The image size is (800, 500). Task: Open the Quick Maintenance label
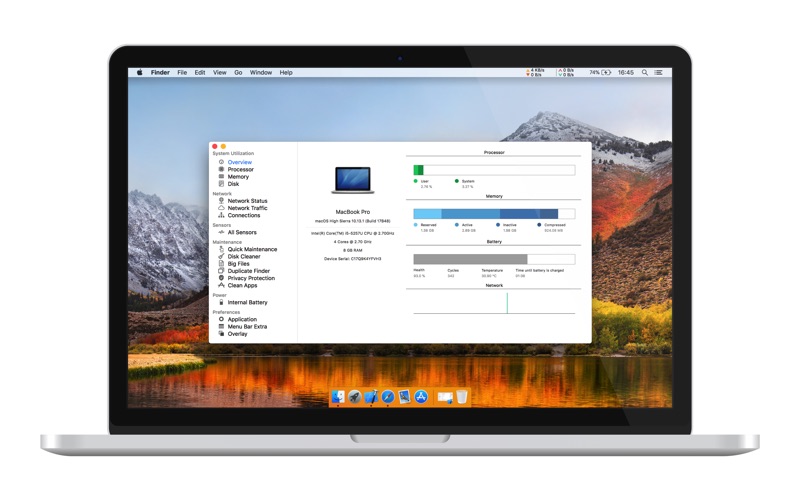pyautogui.click(x=252, y=249)
